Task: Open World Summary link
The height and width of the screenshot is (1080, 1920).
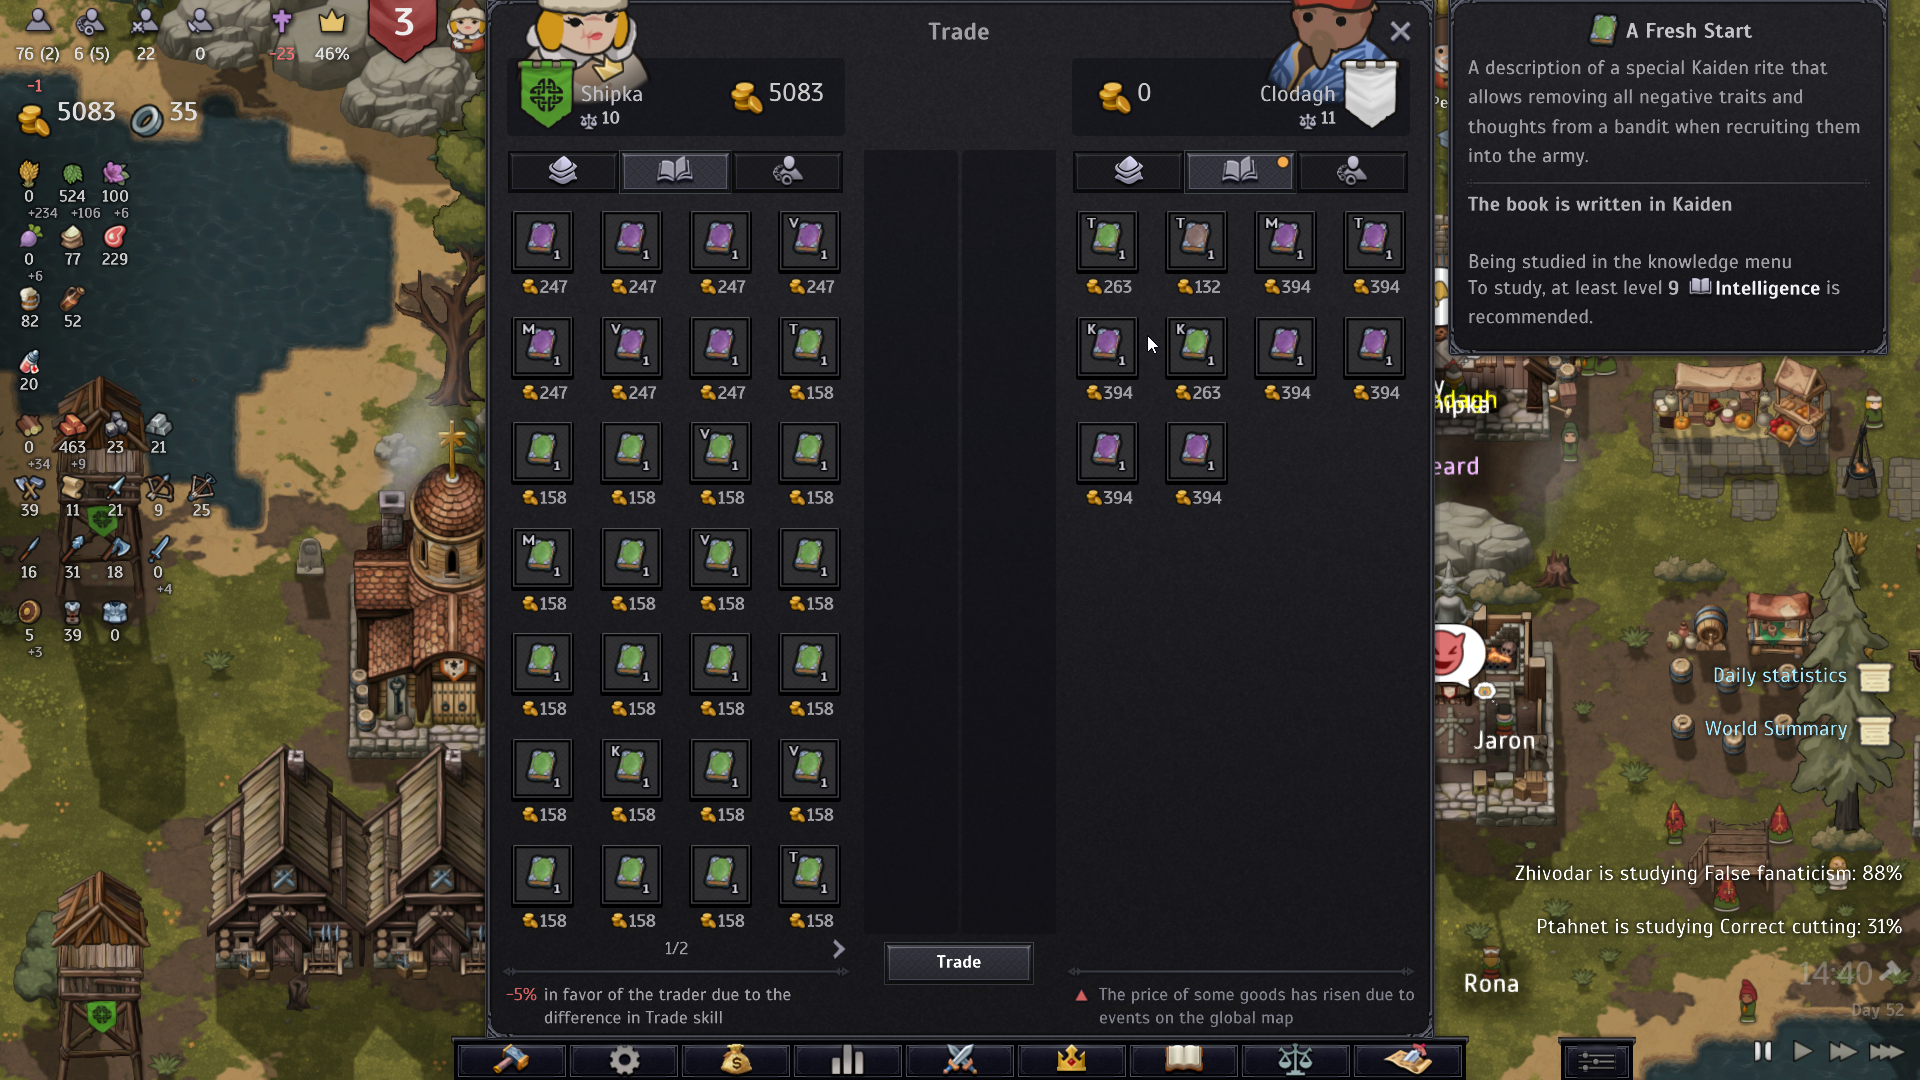Action: [x=1775, y=729]
